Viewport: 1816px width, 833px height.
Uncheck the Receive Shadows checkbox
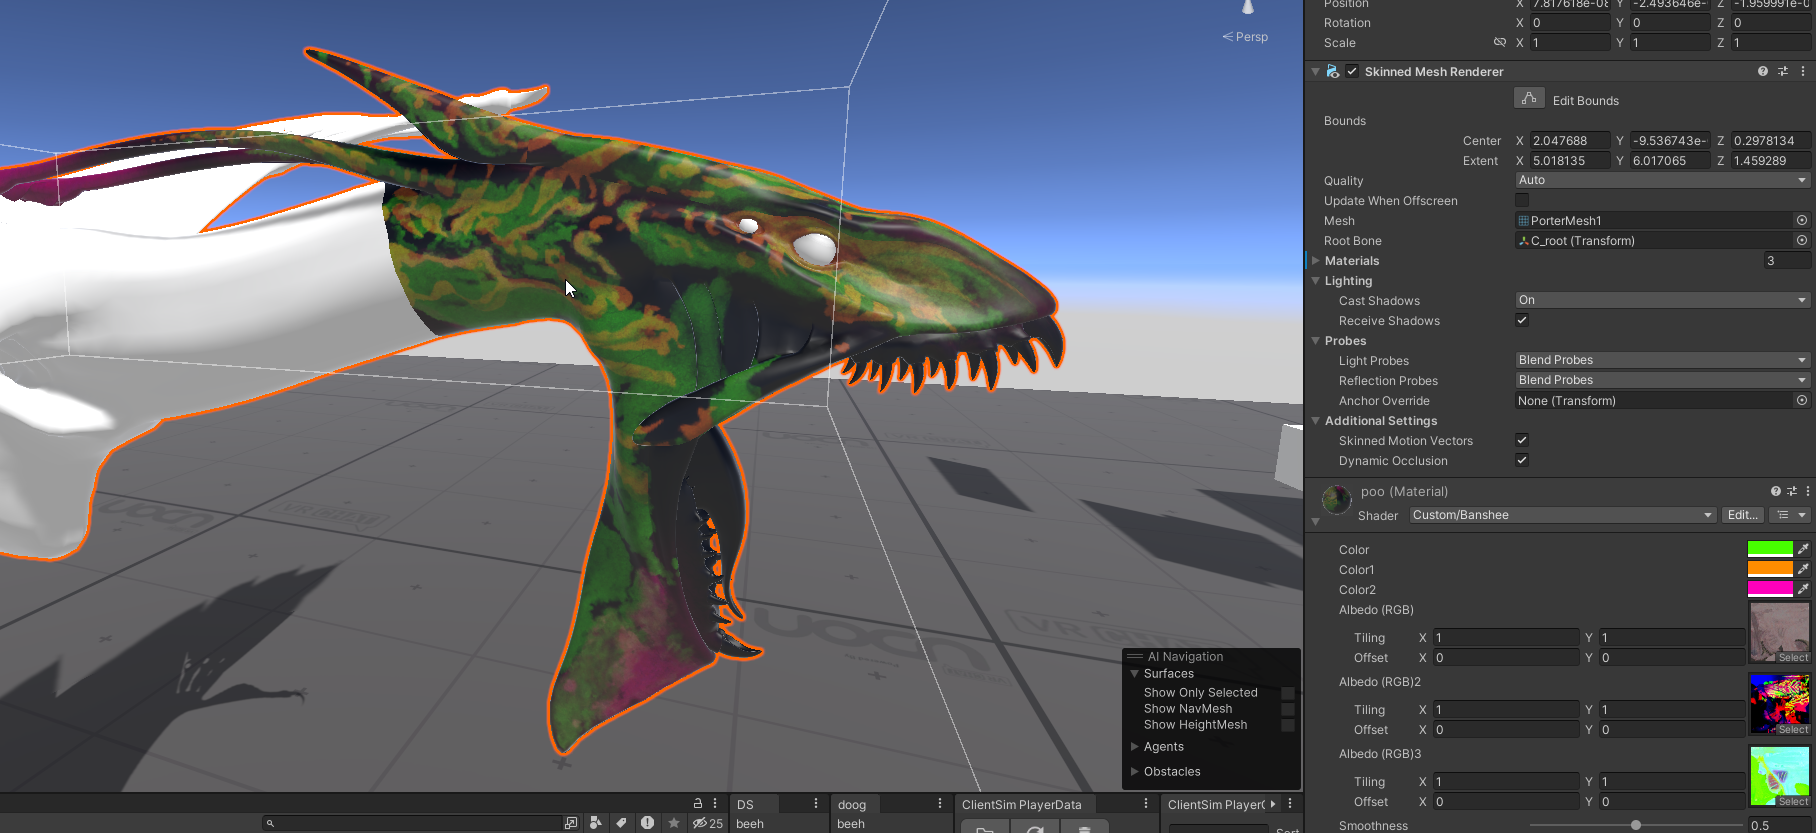click(x=1522, y=321)
